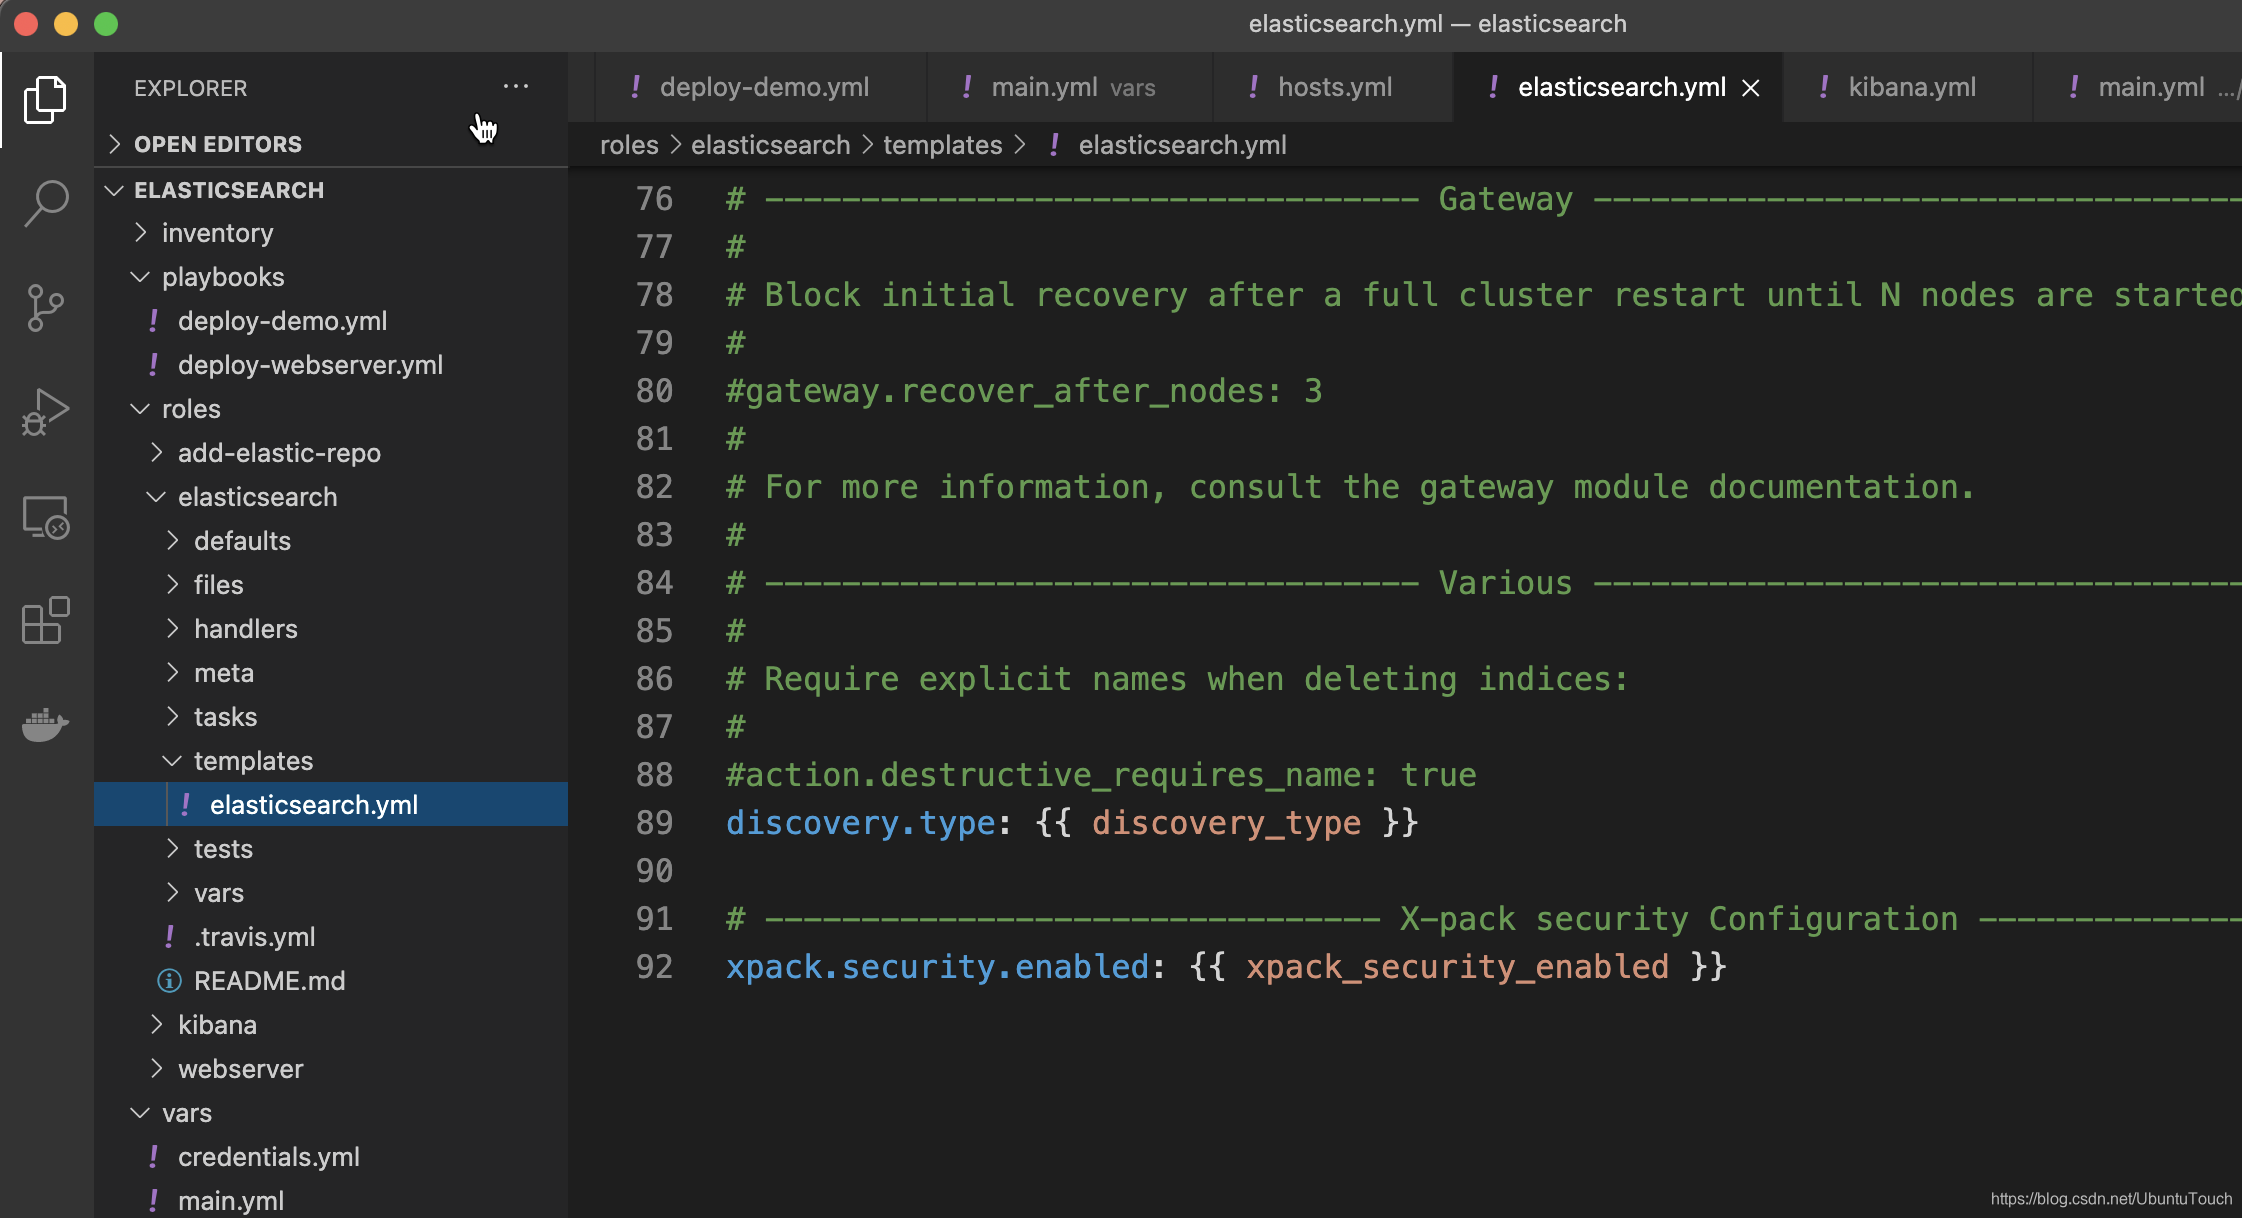Open README.md in the file tree
Image resolution: width=2242 pixels, height=1218 pixels.
point(269,981)
